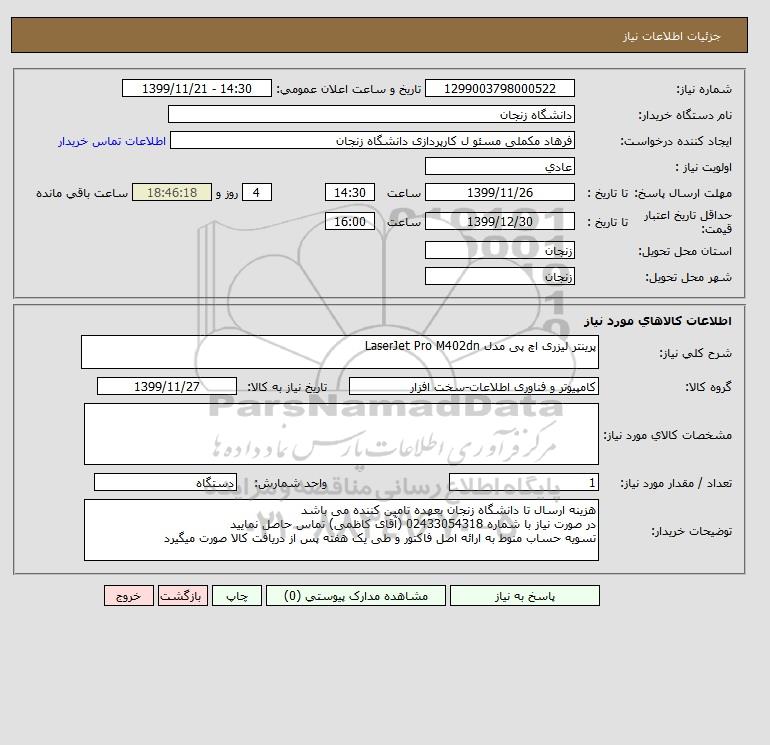Click the label ساعت باقی مانده
The image size is (770, 745).
[x=82, y=193]
